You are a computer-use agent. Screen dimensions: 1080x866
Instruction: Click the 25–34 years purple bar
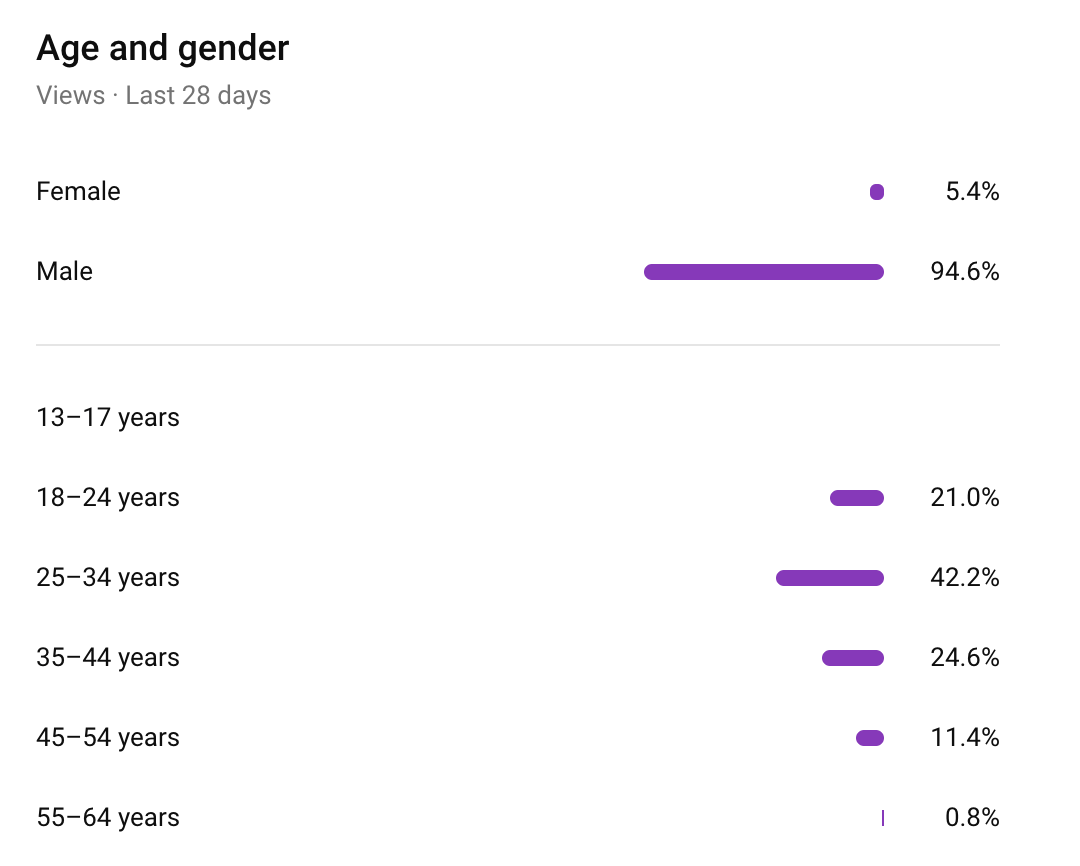pos(830,578)
